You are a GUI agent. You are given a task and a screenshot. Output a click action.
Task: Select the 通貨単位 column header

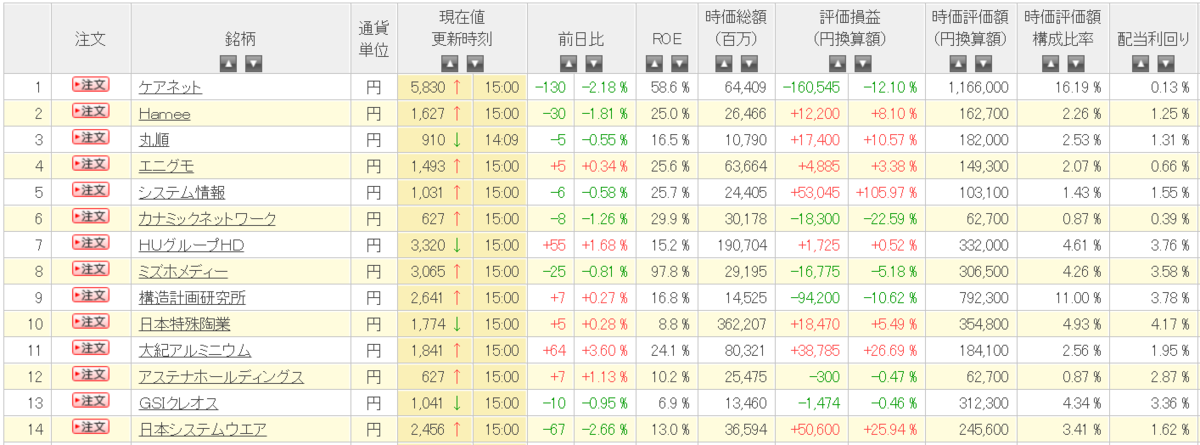(x=373, y=40)
